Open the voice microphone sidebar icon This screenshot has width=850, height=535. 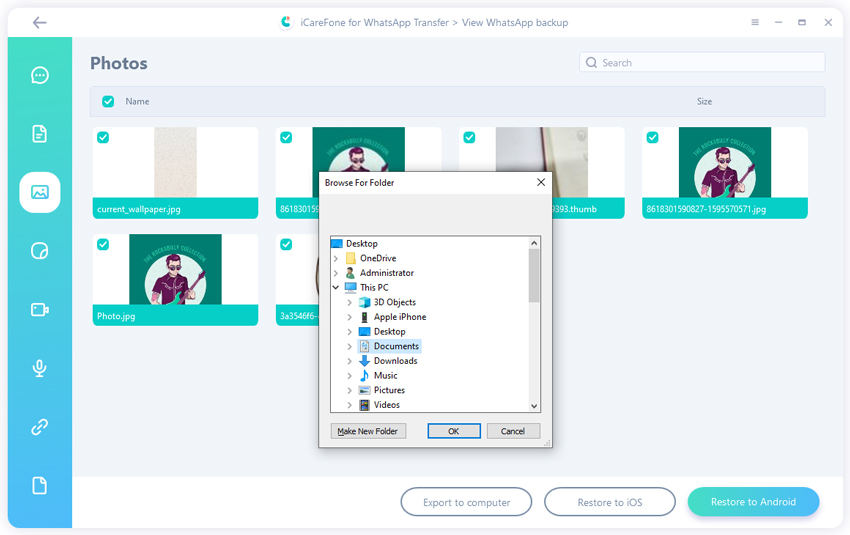[40, 368]
